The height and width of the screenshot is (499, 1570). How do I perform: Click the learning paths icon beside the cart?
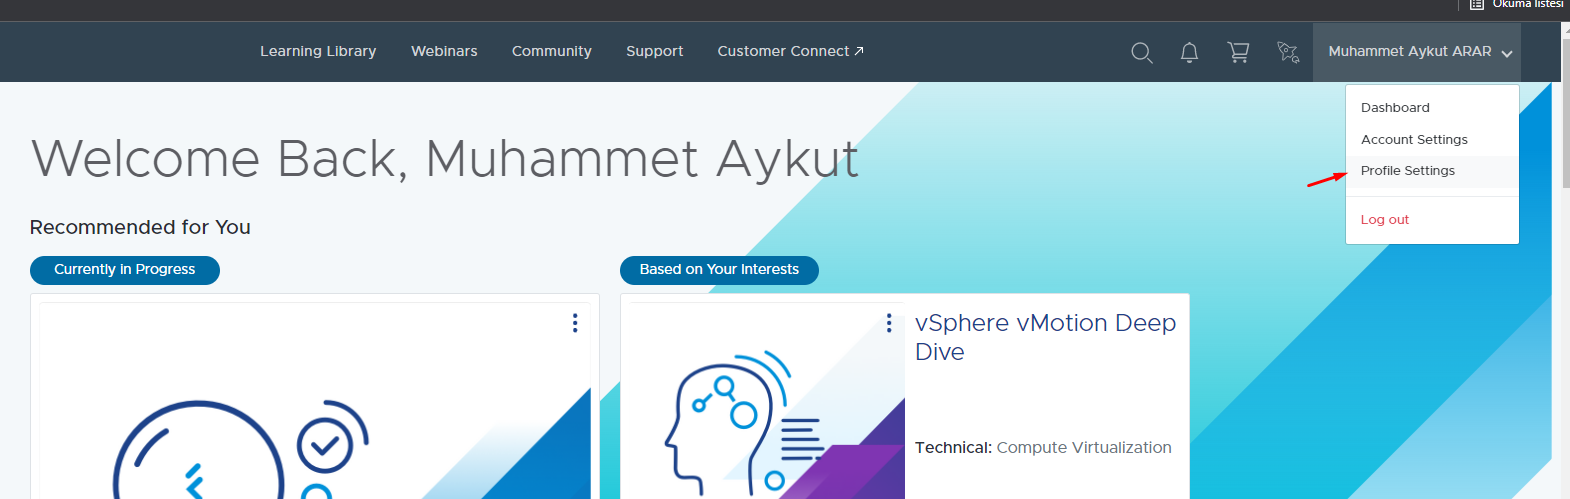tap(1288, 52)
